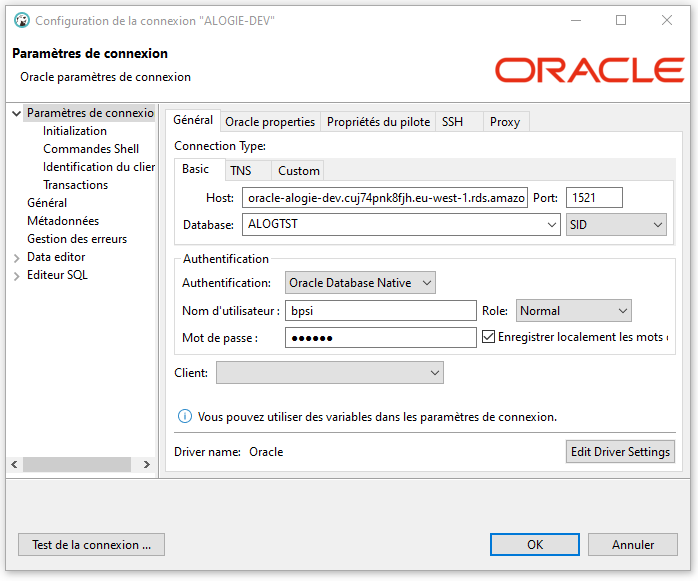Viewport: 698px width, 581px height.
Task: Click into the Port field
Action: click(x=594, y=198)
